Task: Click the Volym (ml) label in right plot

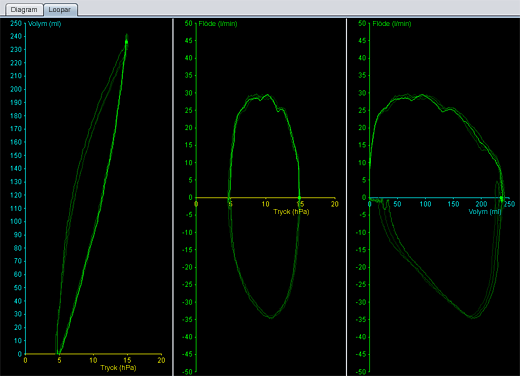Action: [485, 212]
